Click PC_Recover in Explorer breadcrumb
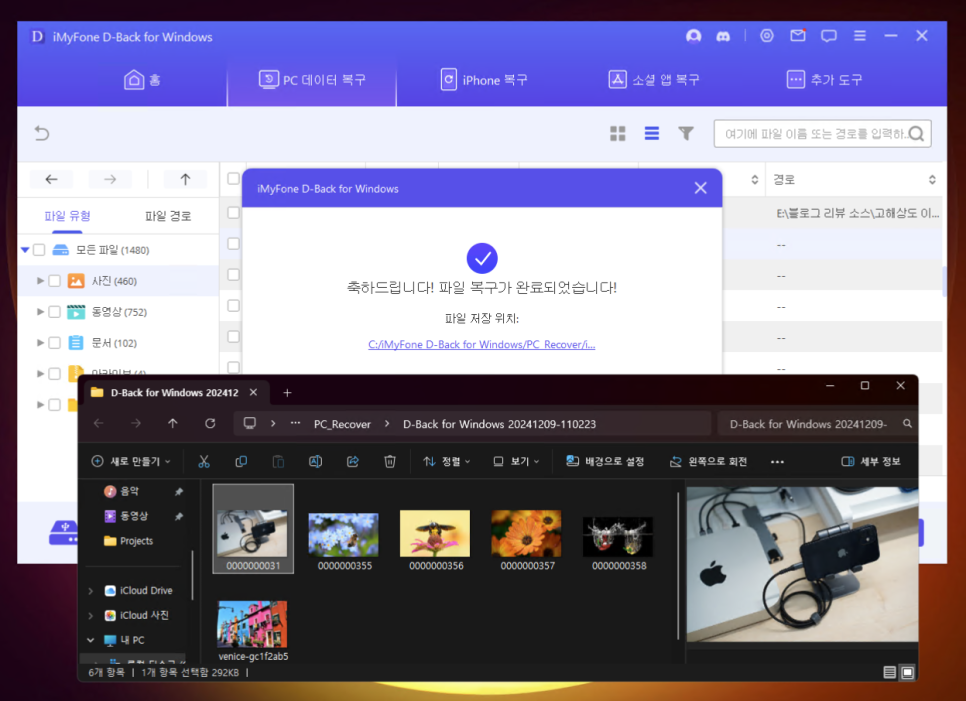Image resolution: width=966 pixels, height=701 pixels. [342, 424]
